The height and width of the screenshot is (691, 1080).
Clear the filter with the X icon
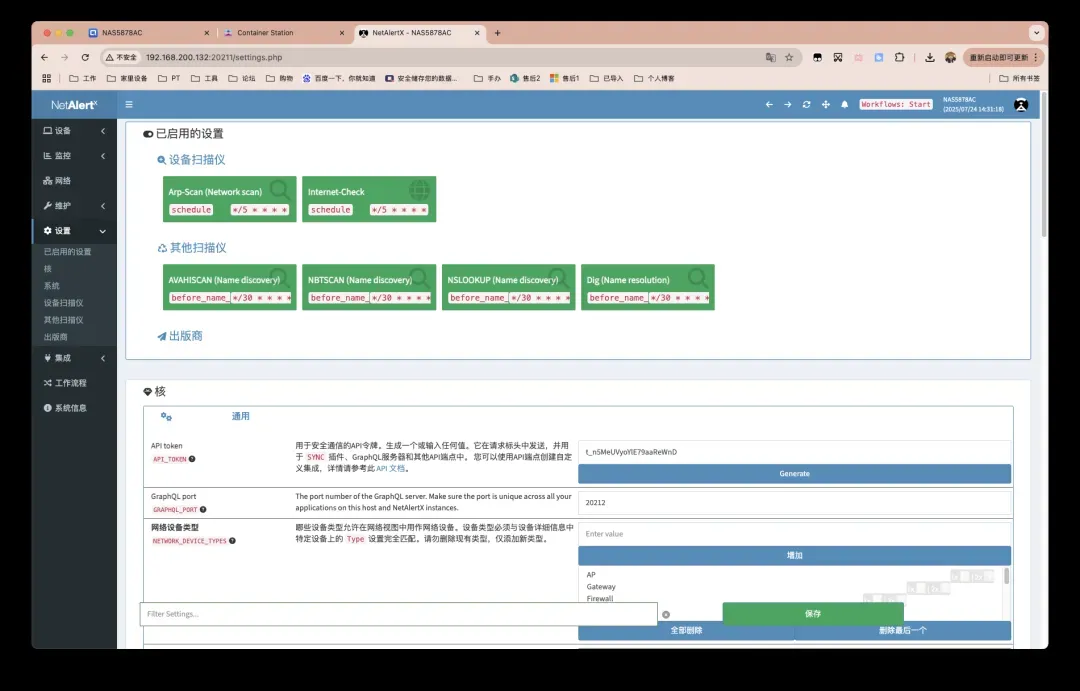(x=666, y=614)
